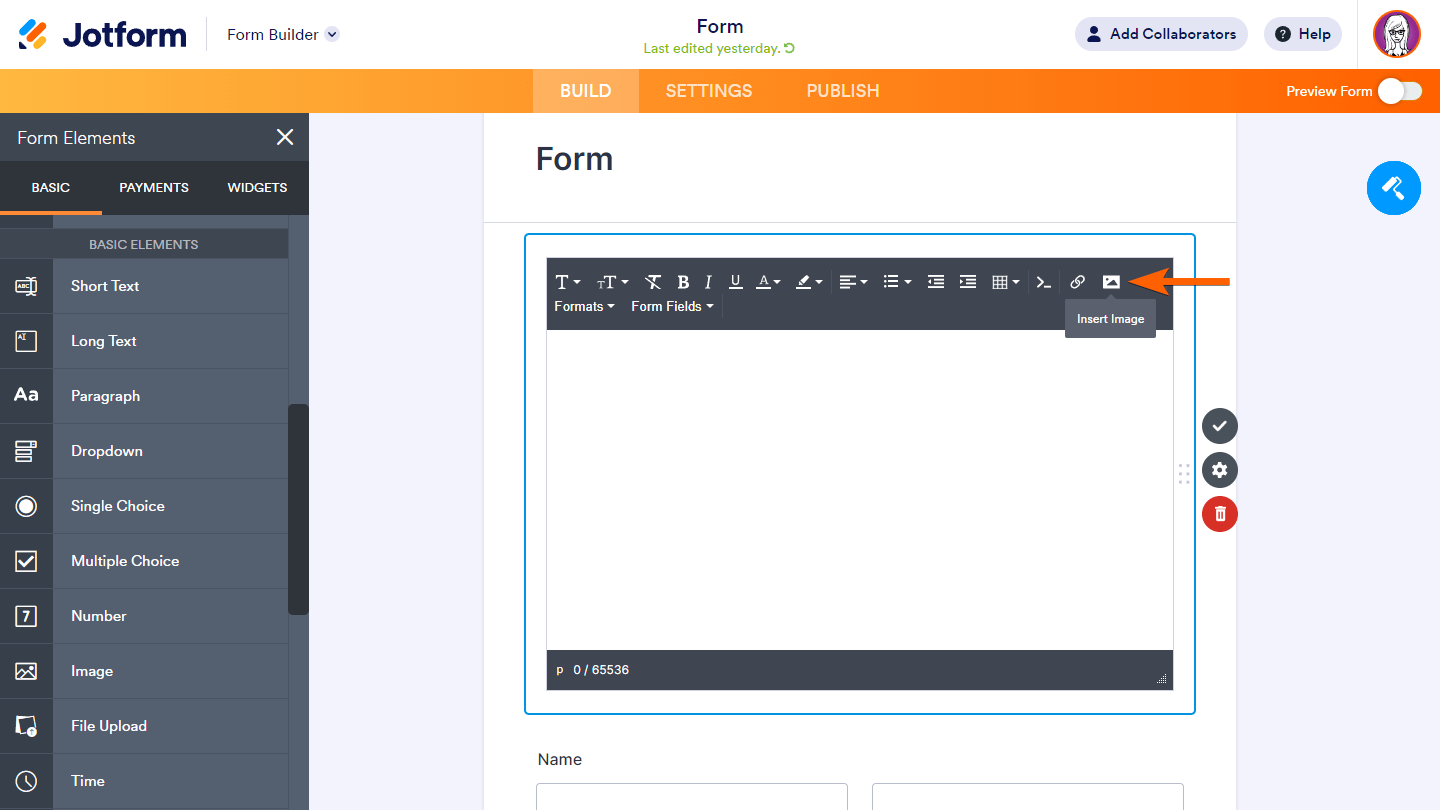Open the font family dropdown
This screenshot has height=810, width=1440.
[567, 282]
